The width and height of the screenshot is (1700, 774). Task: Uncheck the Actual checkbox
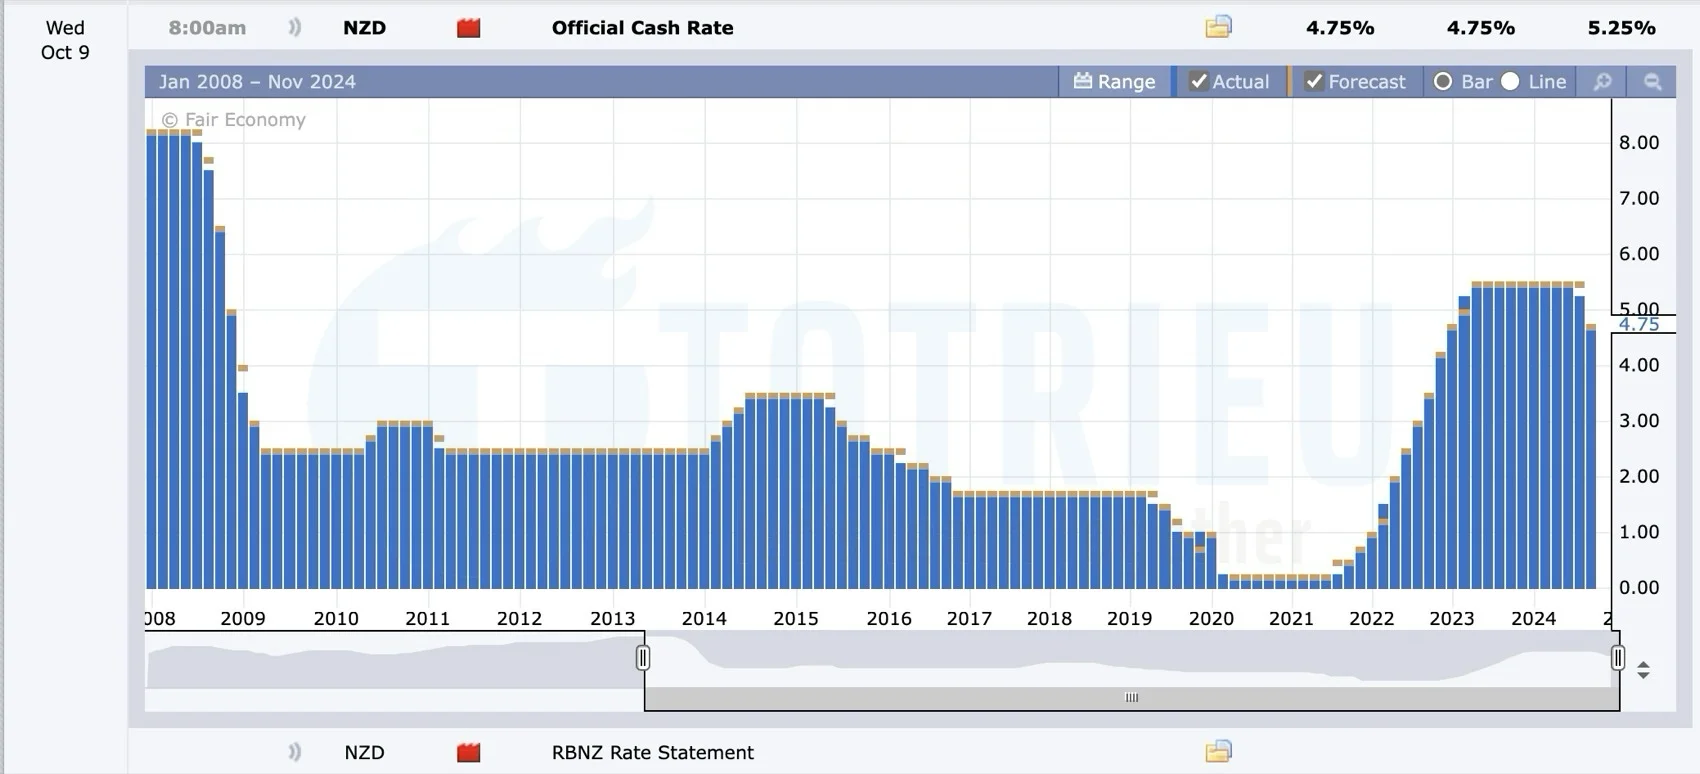[1198, 82]
